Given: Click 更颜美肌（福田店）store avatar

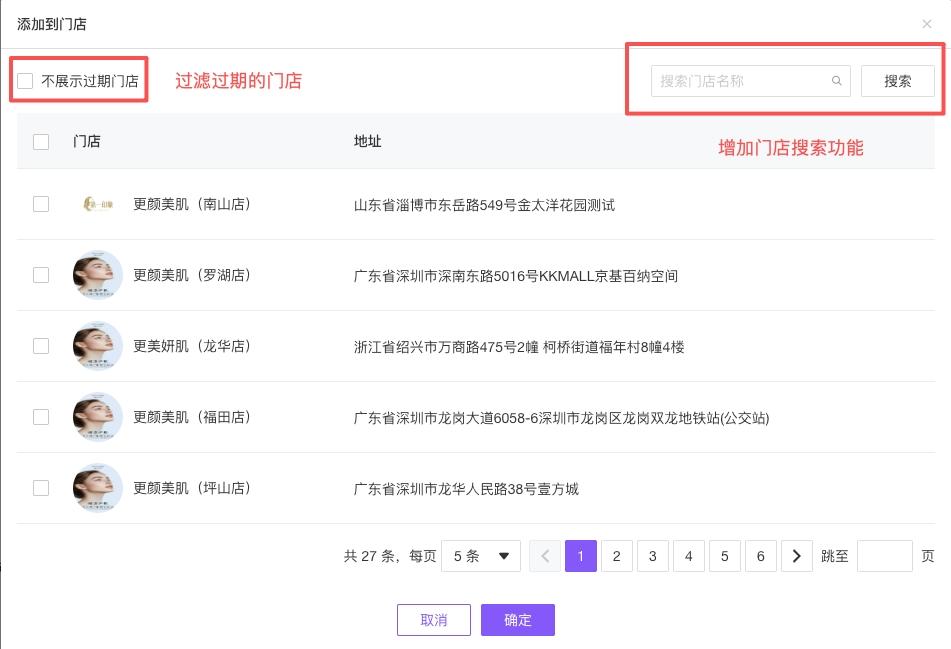Looking at the screenshot, I should coord(98,417).
